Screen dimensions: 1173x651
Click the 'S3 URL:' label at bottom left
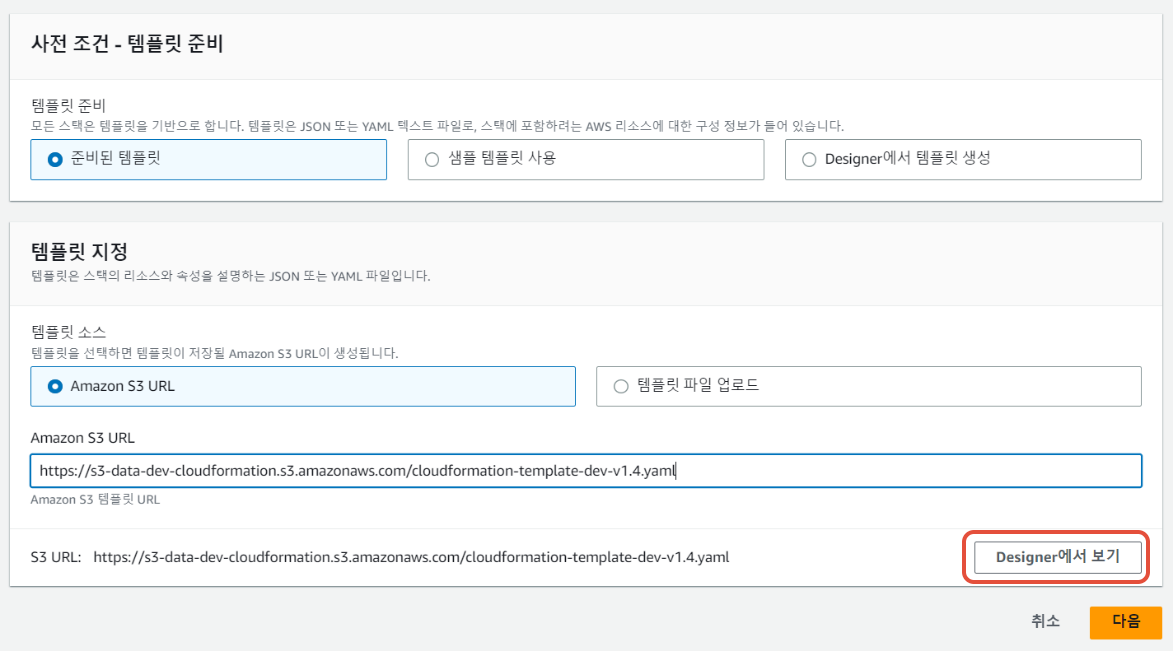click(59, 556)
